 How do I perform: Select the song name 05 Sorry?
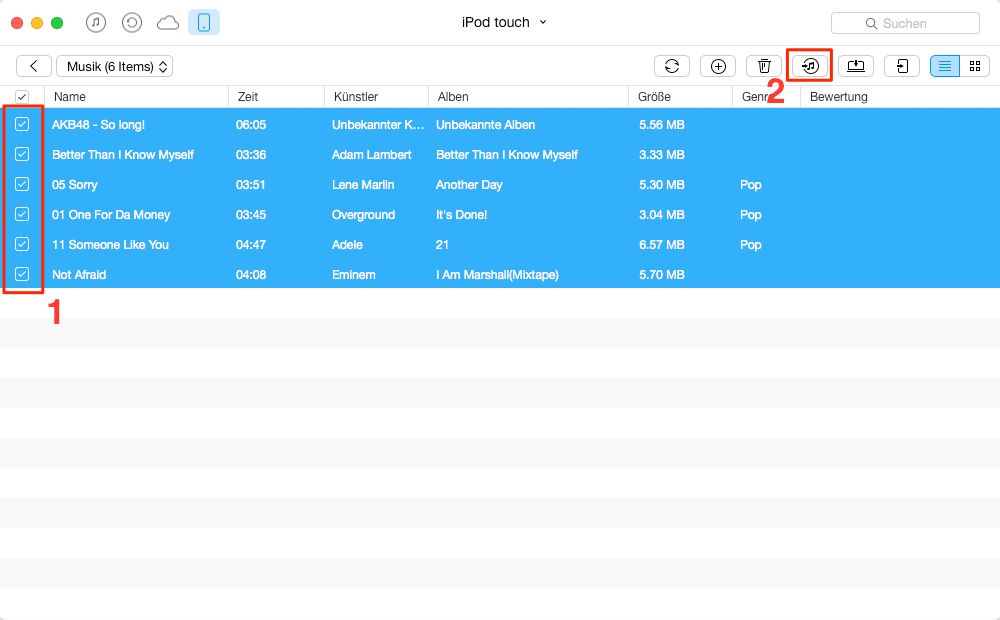pyautogui.click(x=75, y=185)
